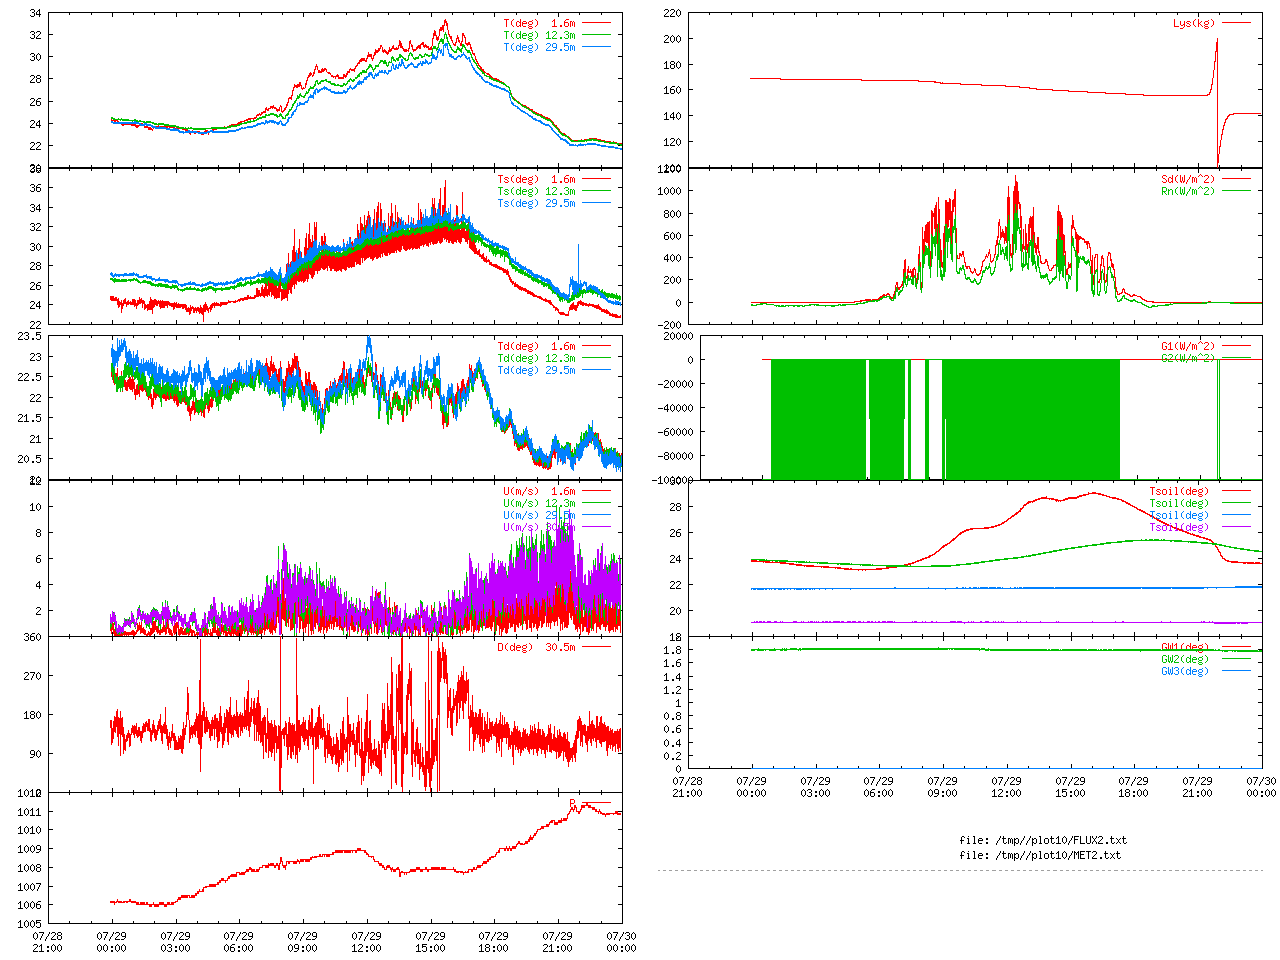Viewport: 1280px width, 960px height.
Task: Click the green T(deg) 12.3m legend label
Action: pos(540,35)
